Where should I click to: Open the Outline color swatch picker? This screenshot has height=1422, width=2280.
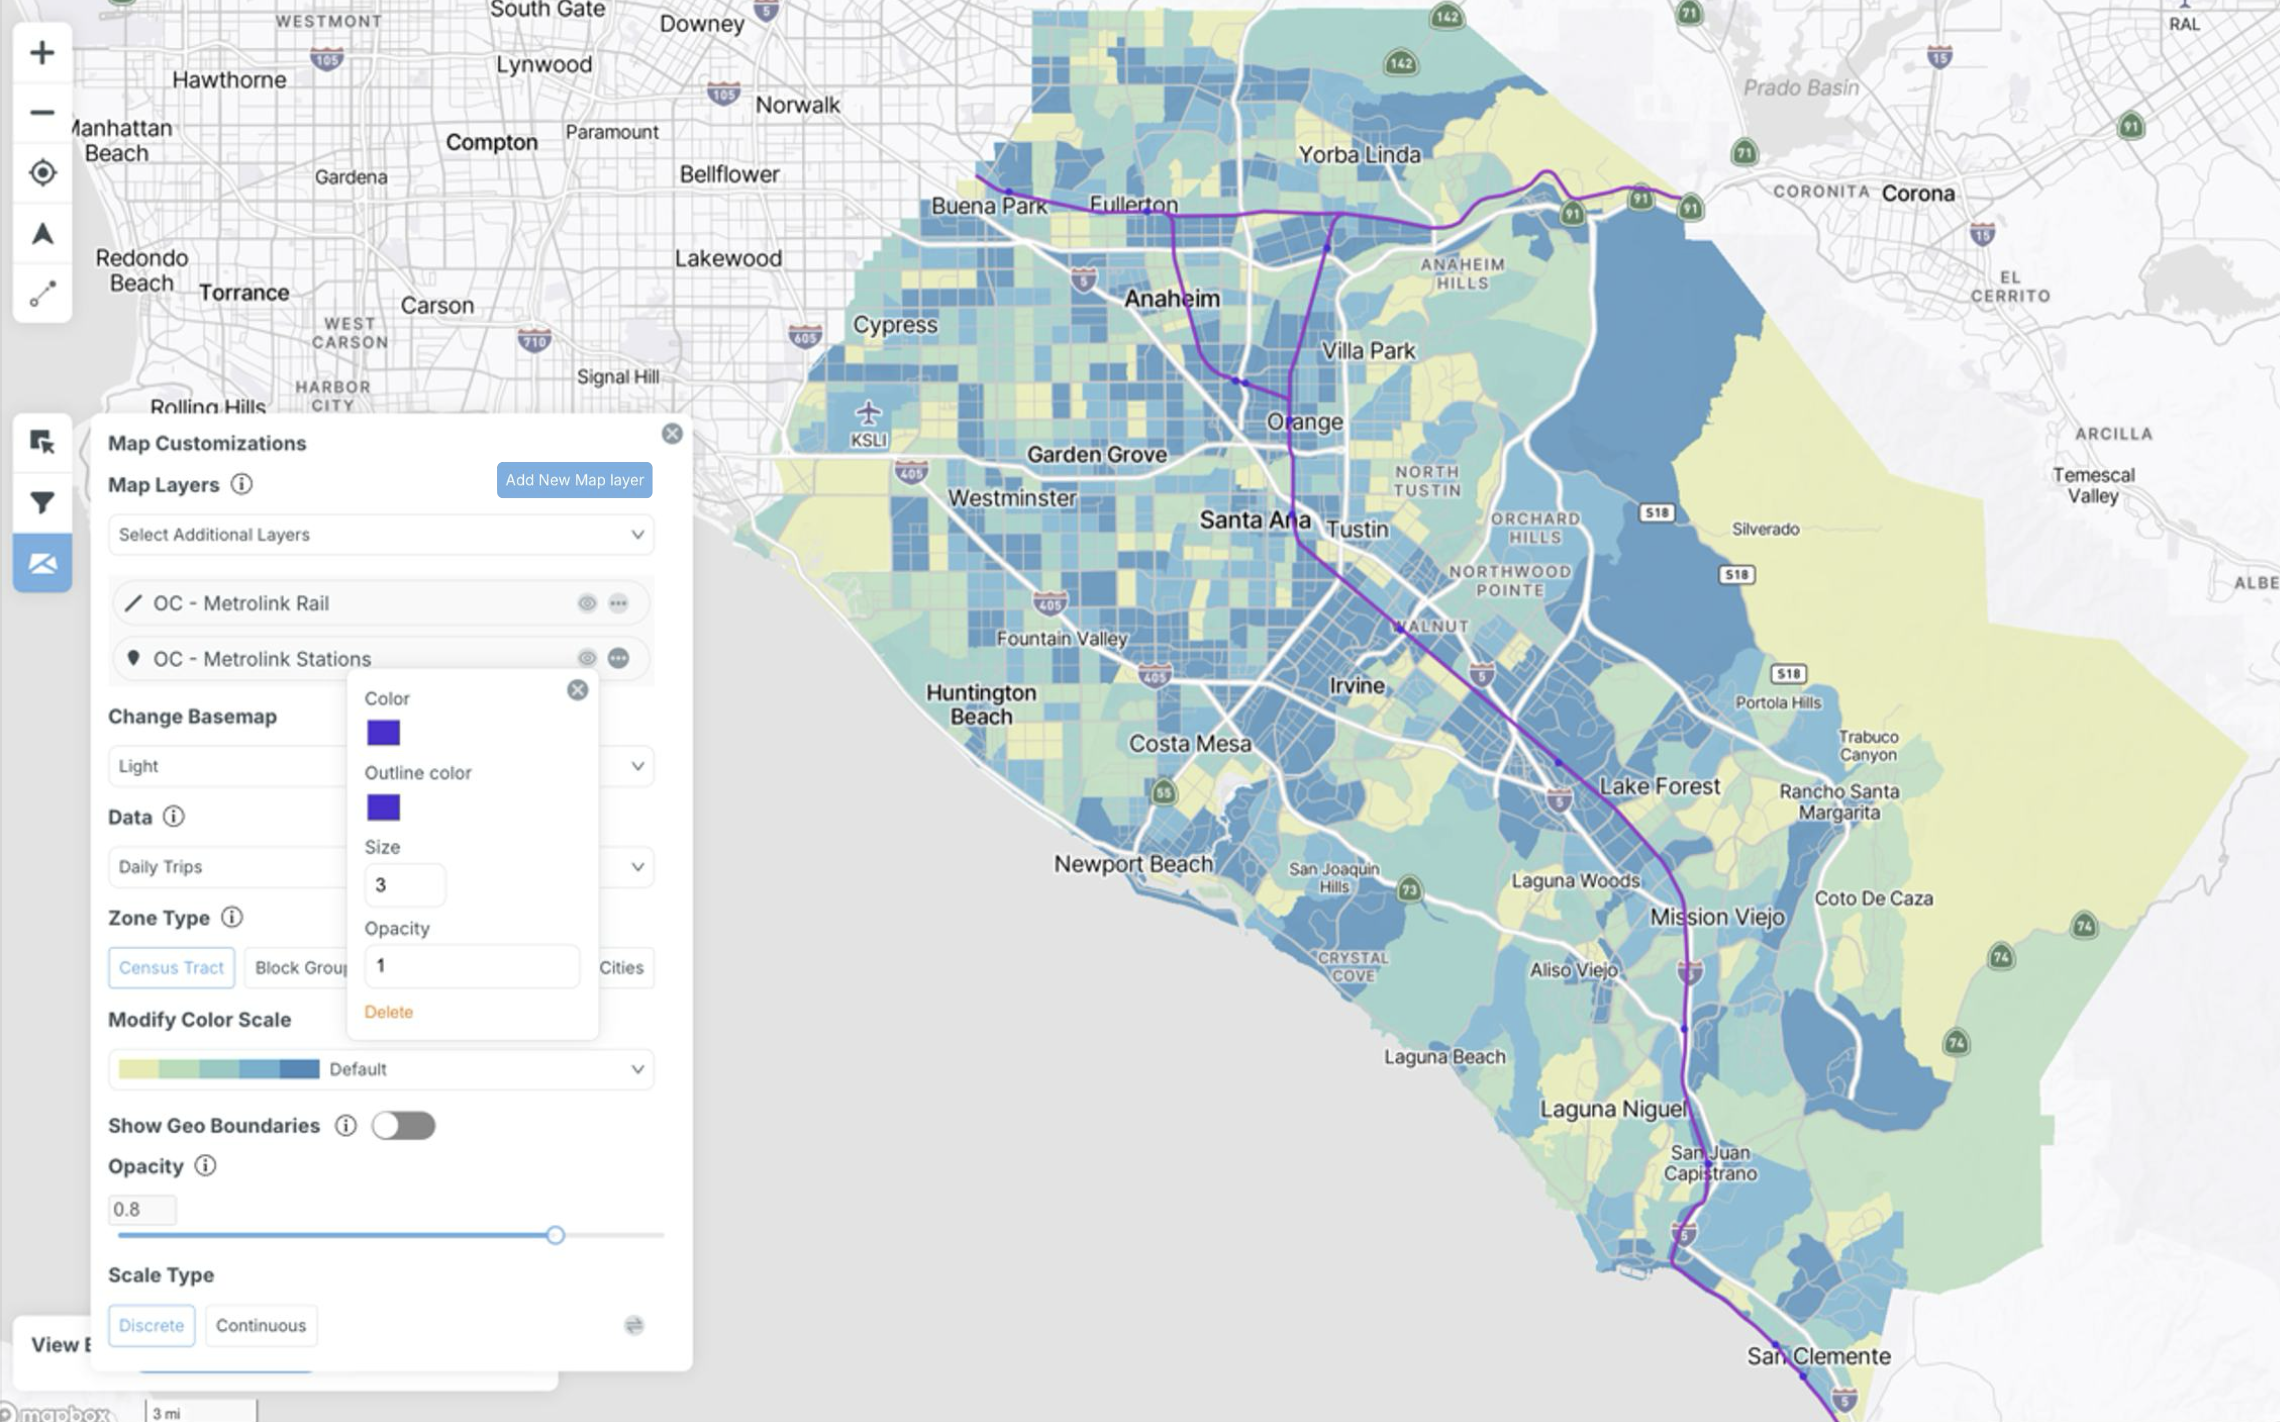(383, 807)
